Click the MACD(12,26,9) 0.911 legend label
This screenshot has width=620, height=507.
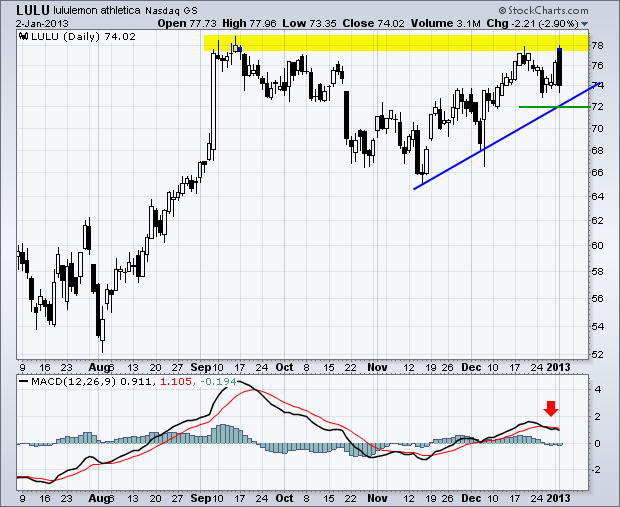pyautogui.click(x=91, y=382)
